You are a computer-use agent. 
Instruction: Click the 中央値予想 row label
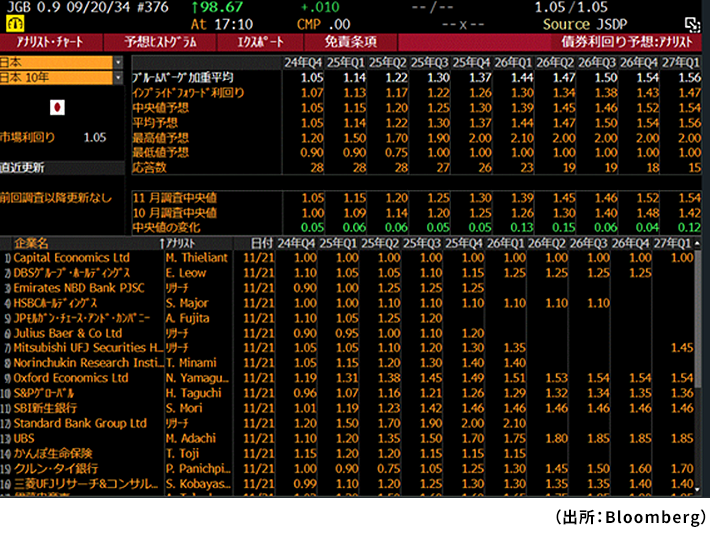pos(160,108)
